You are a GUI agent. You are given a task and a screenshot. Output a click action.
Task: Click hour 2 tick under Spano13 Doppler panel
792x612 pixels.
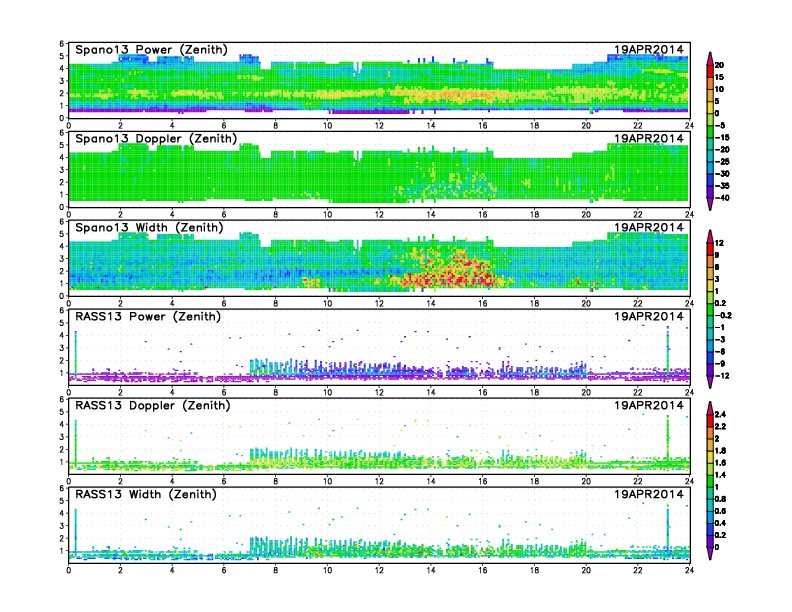[x=120, y=215]
